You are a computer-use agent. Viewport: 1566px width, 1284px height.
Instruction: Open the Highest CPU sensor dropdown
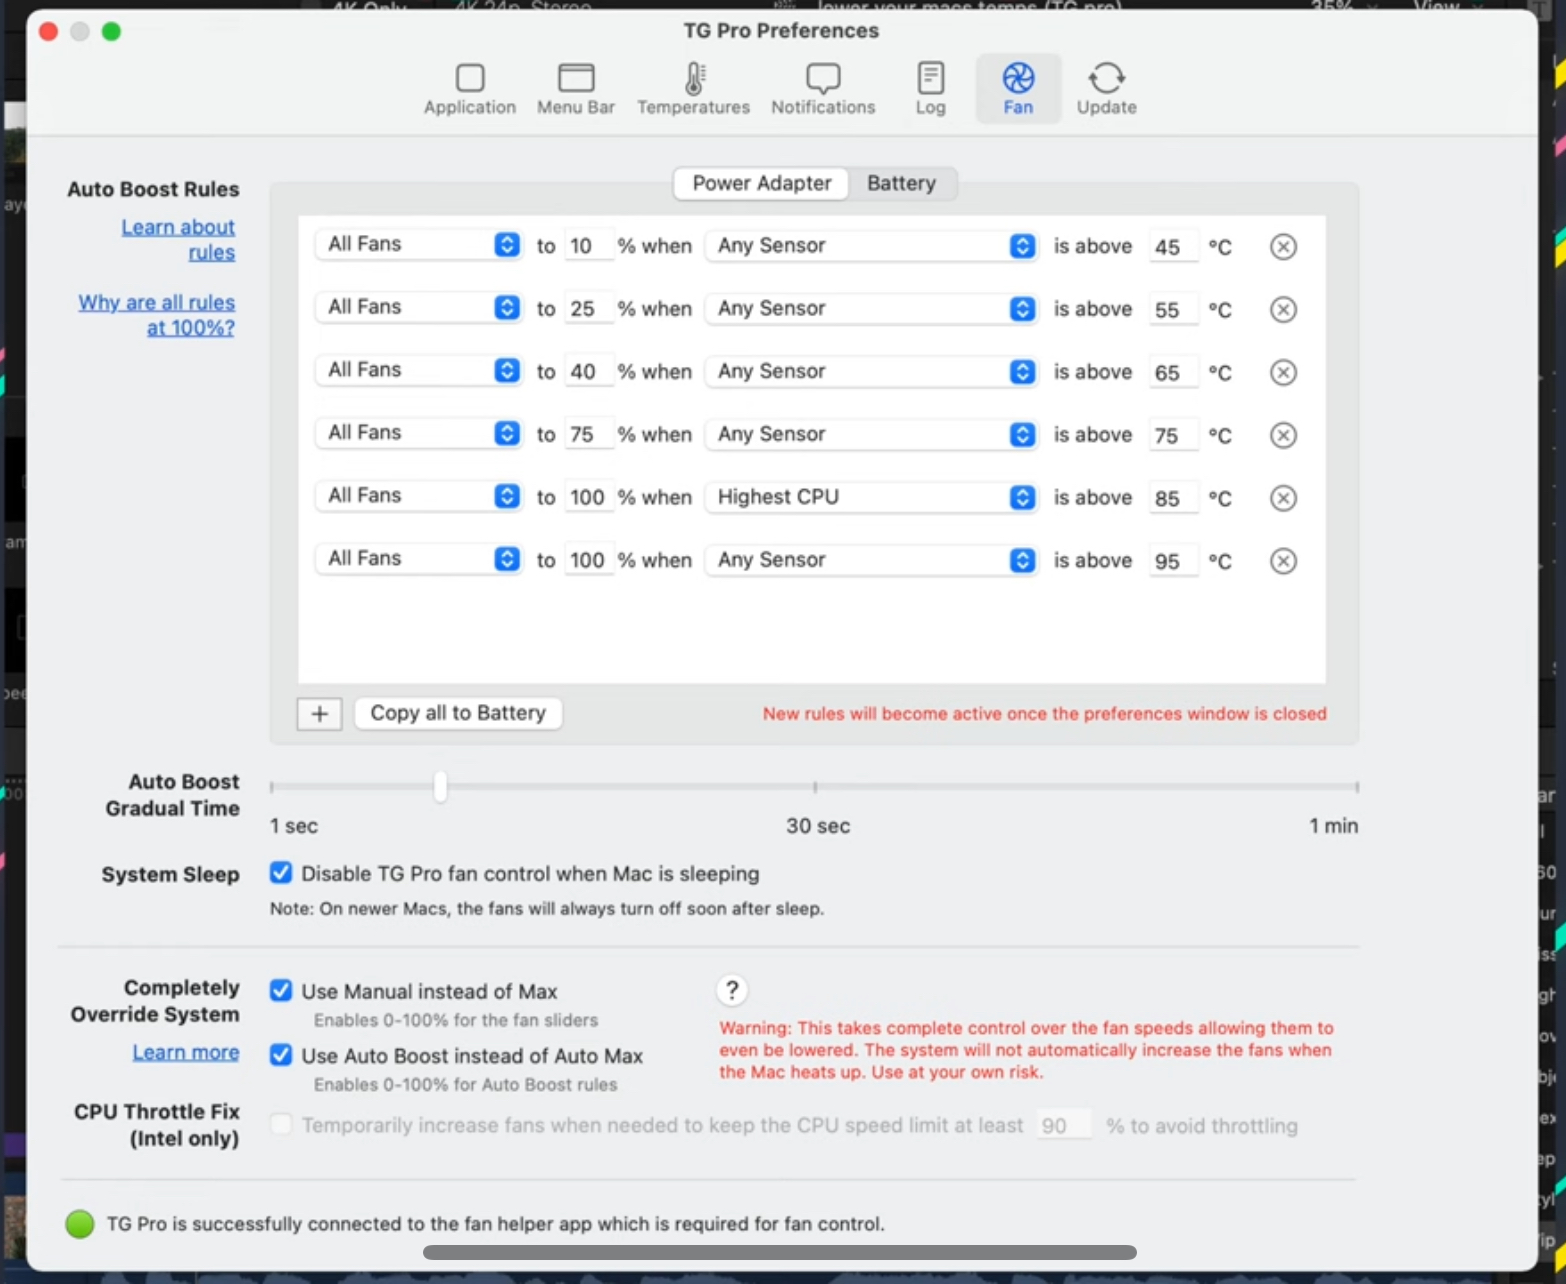(x=871, y=498)
